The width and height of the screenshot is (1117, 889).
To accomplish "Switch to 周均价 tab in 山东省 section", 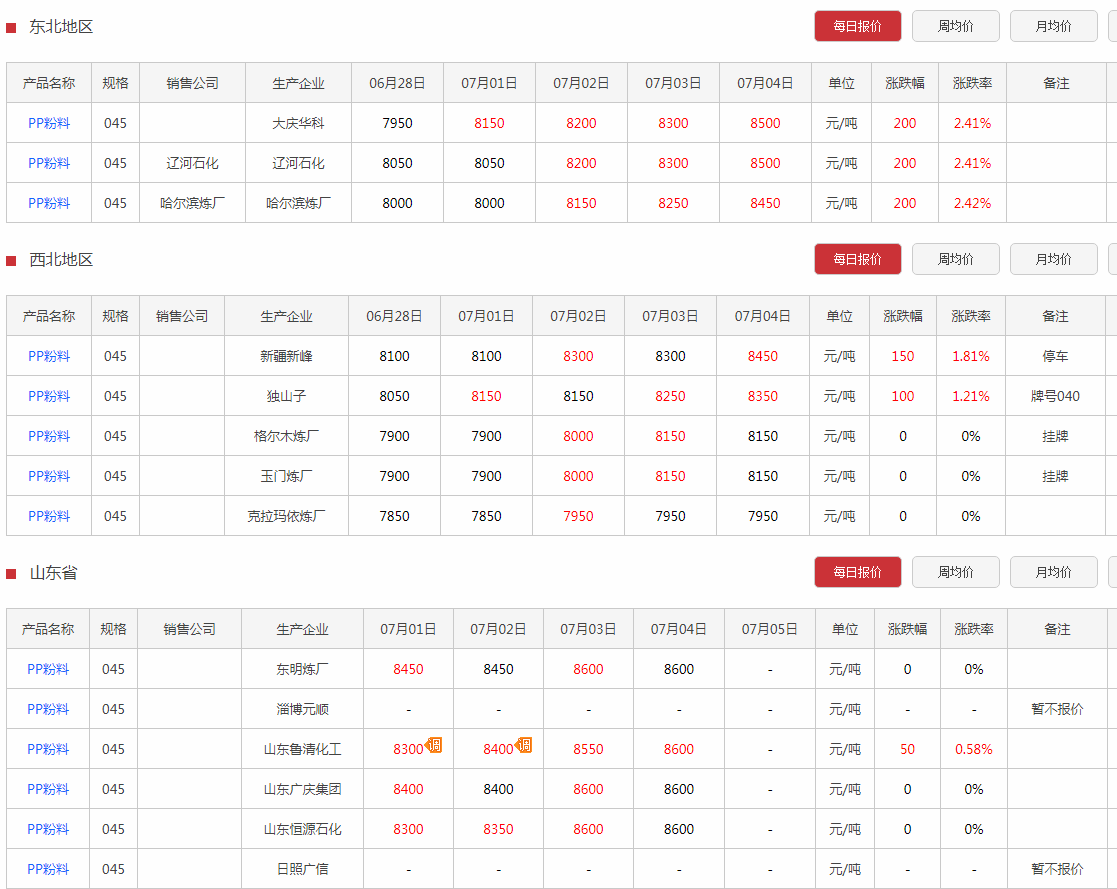I will [955, 572].
